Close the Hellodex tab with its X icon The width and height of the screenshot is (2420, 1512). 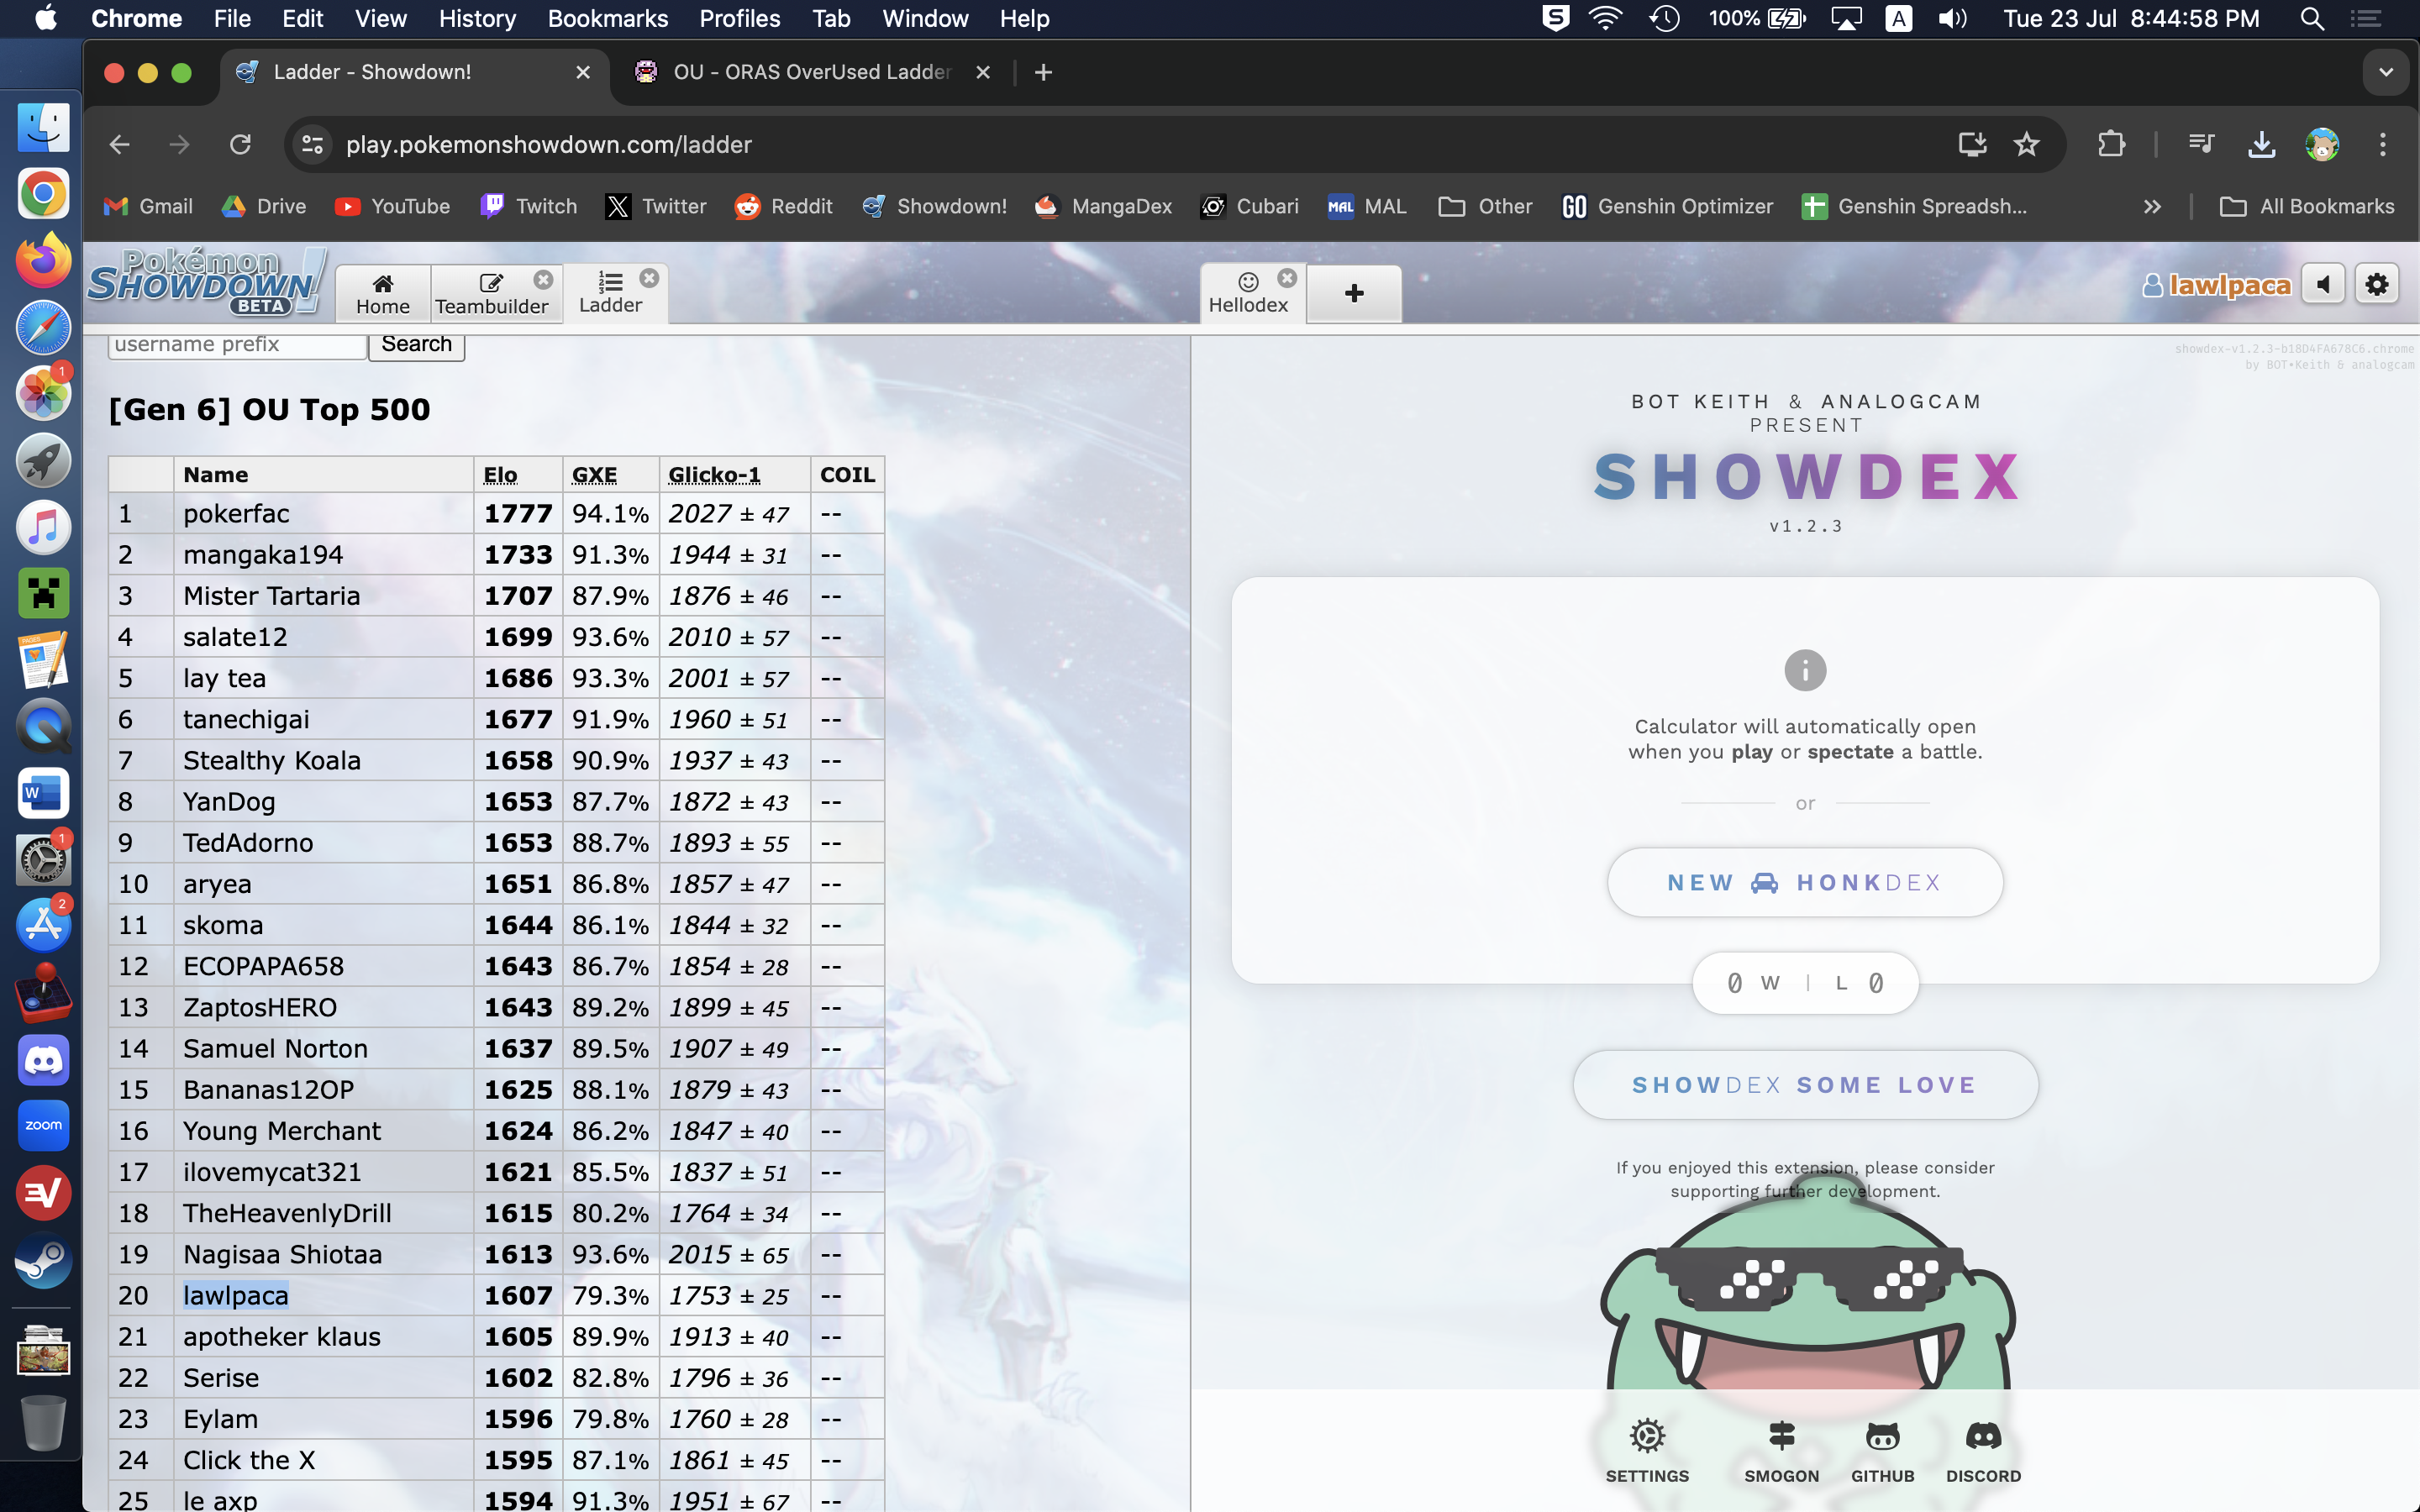click(1287, 278)
